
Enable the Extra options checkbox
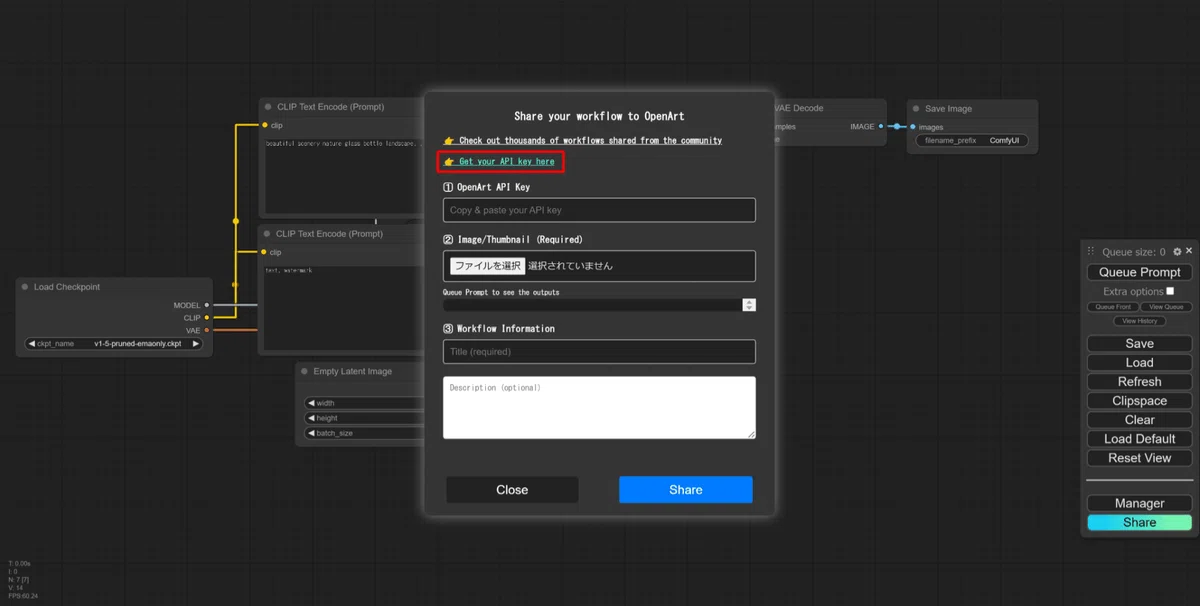click(x=1170, y=291)
